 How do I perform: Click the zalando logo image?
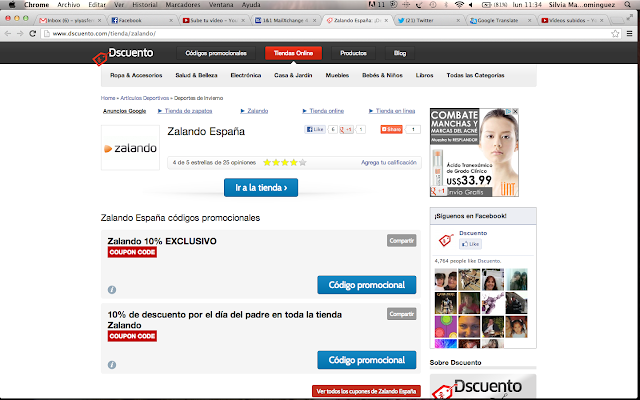[130, 148]
